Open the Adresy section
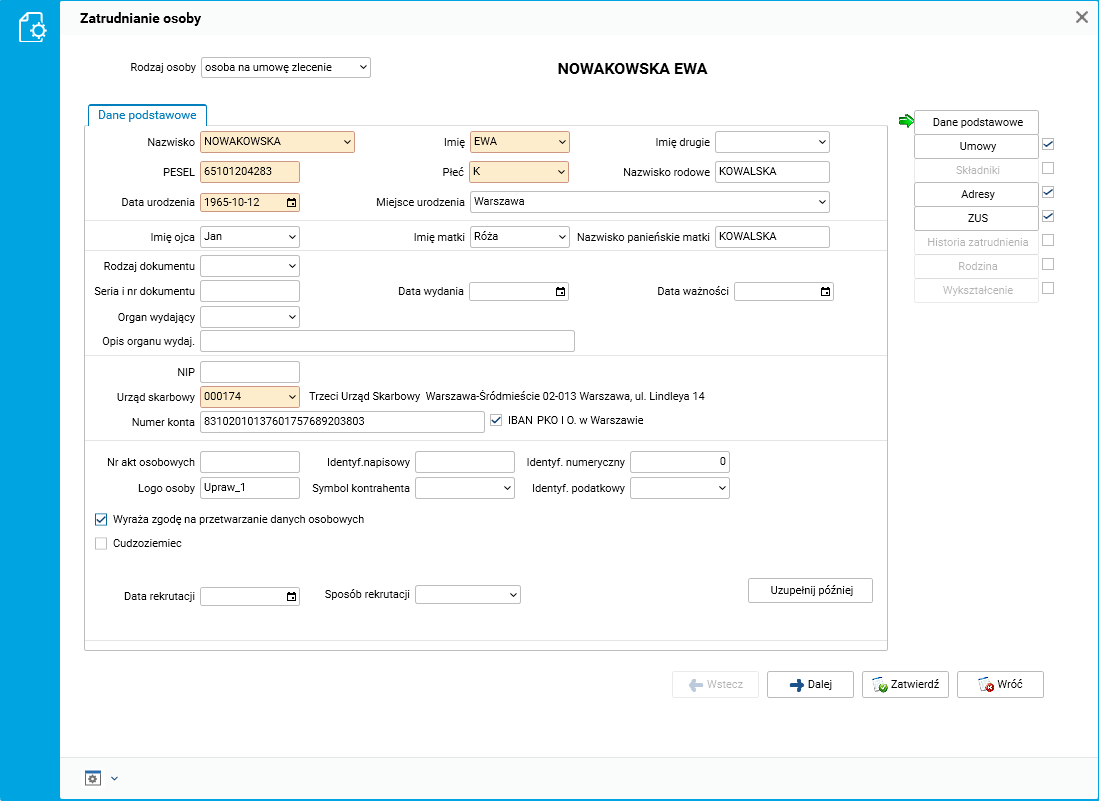The image size is (1099, 801). pyautogui.click(x=976, y=194)
